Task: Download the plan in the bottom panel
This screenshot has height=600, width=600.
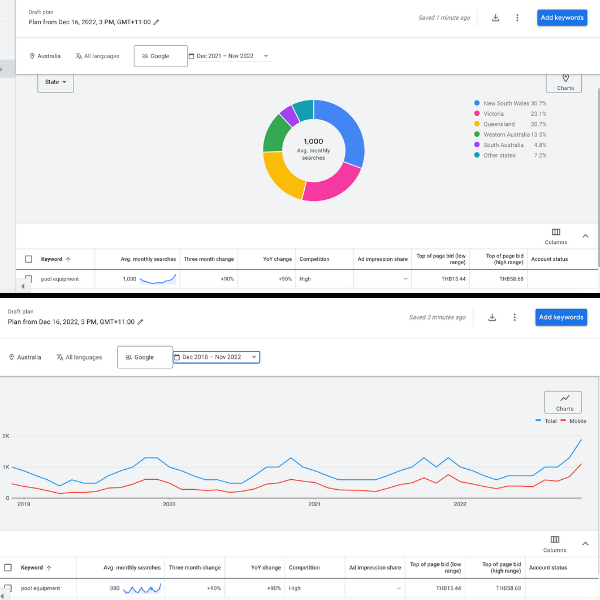Action: pos(492,317)
